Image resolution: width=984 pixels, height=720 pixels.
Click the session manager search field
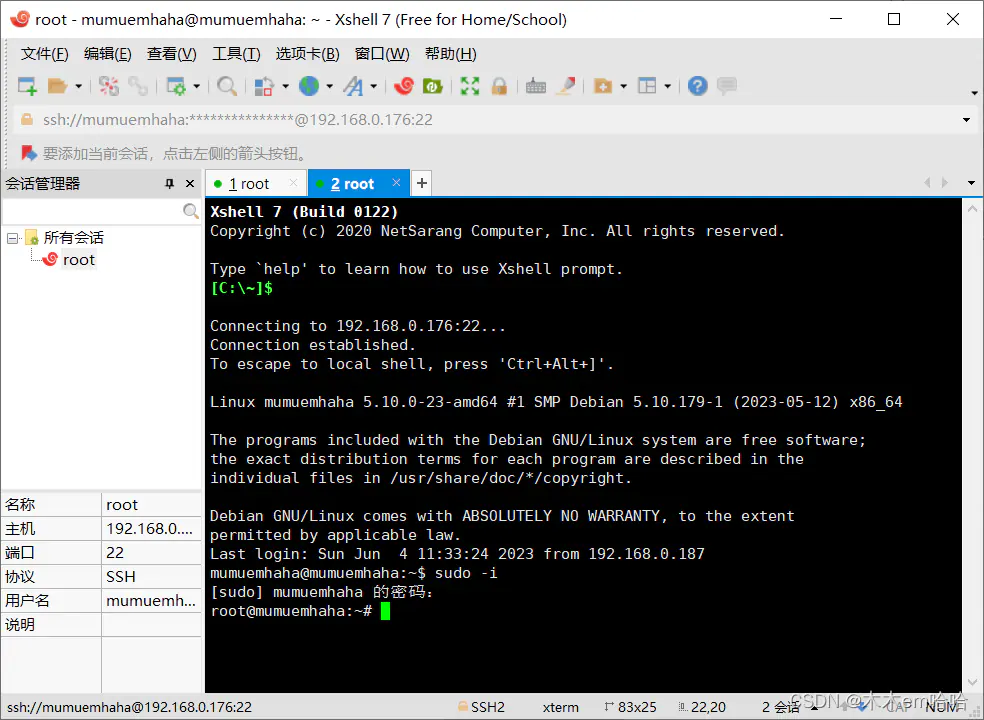click(92, 211)
